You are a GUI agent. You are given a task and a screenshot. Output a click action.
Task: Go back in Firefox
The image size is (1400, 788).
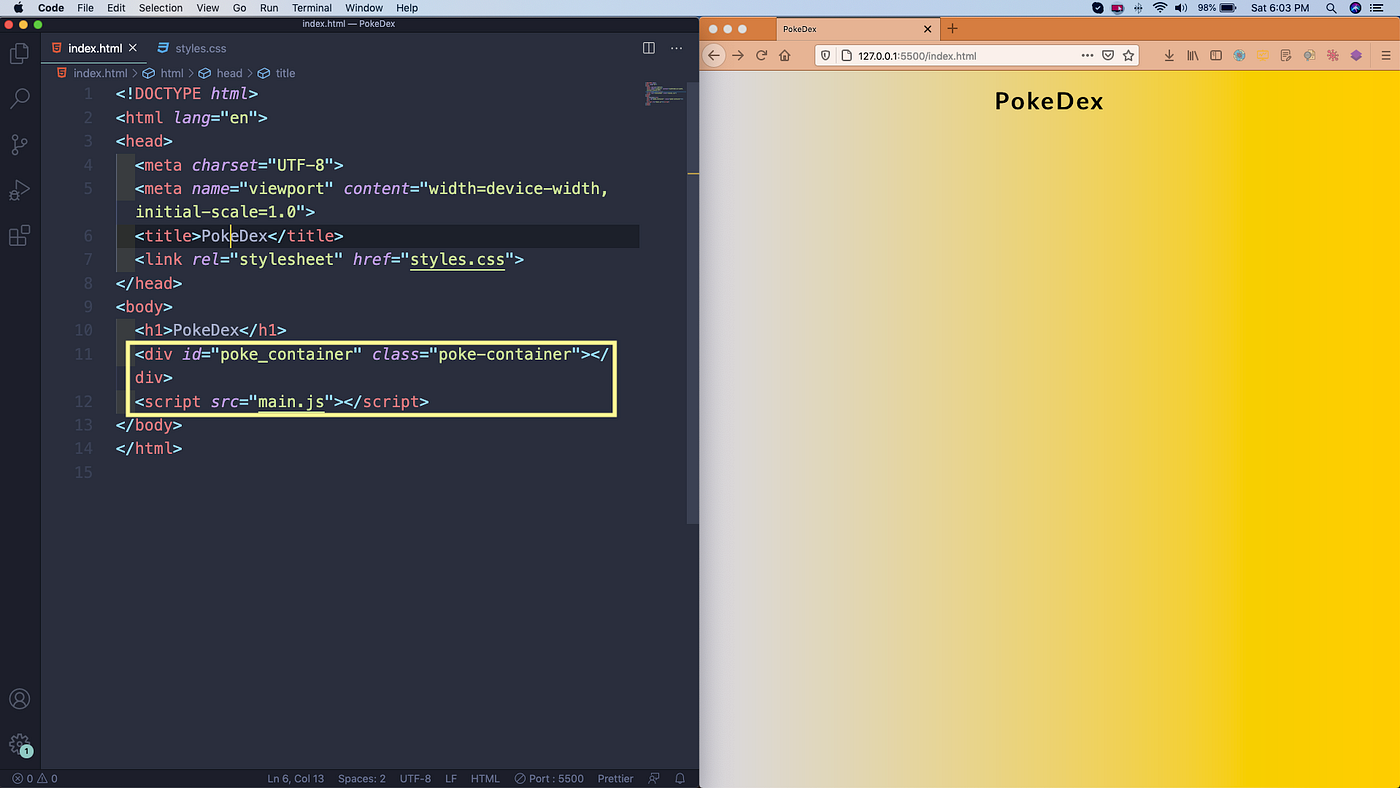[x=714, y=56]
